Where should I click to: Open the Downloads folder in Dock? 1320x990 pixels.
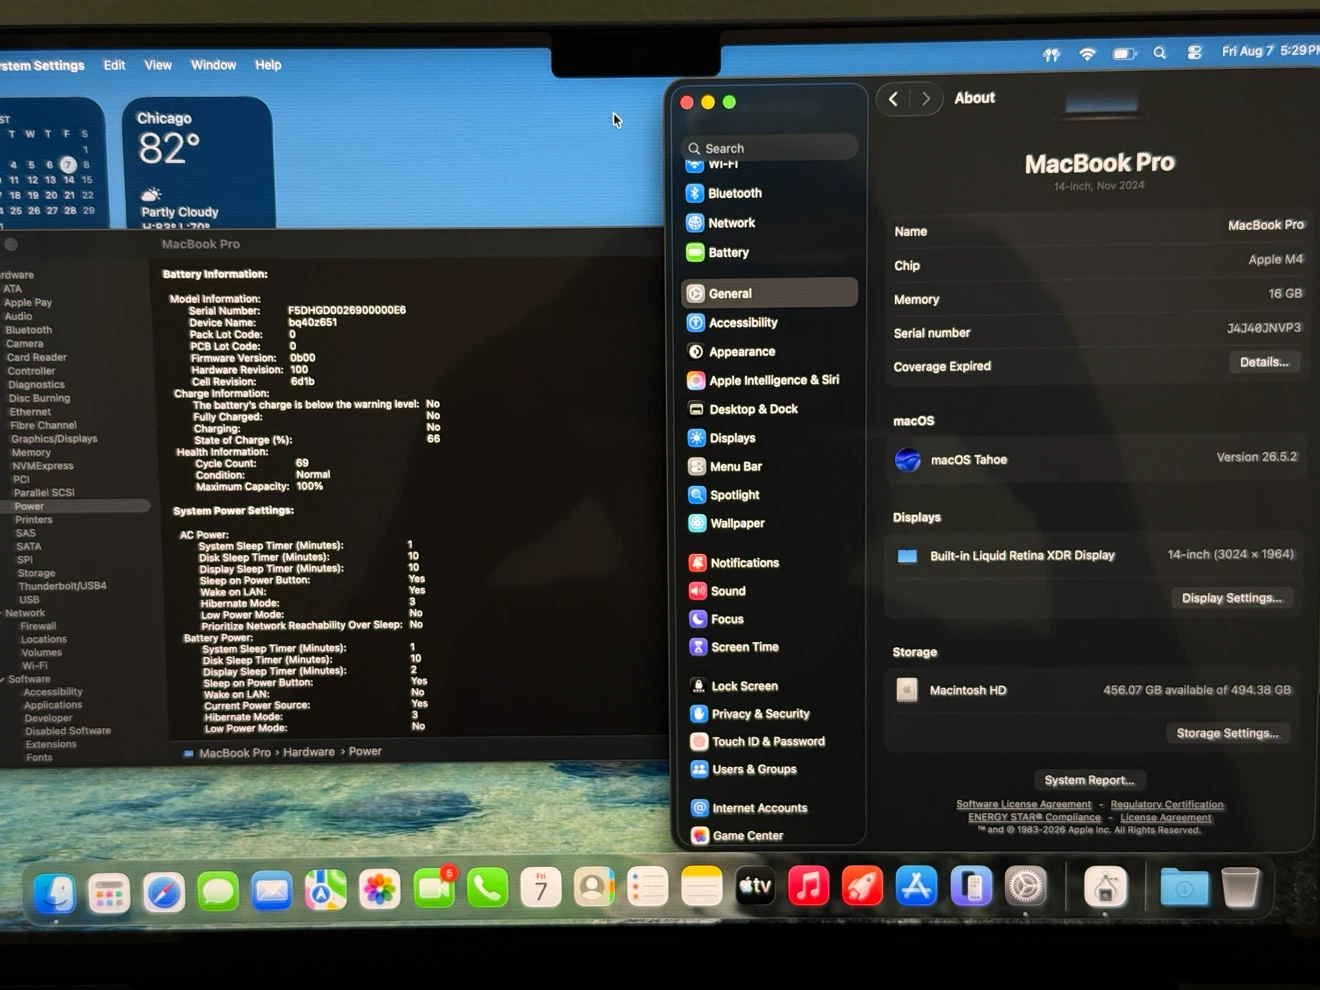(1184, 887)
